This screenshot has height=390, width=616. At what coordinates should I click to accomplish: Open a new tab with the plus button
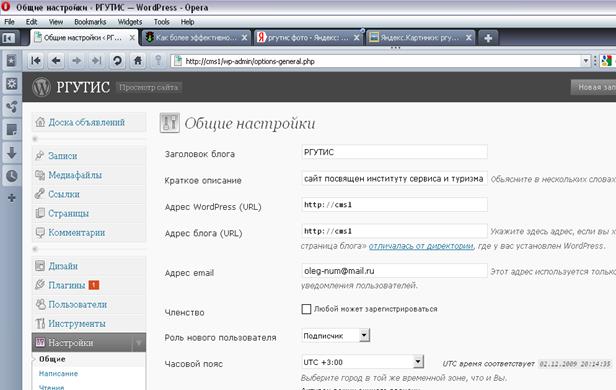(x=488, y=38)
